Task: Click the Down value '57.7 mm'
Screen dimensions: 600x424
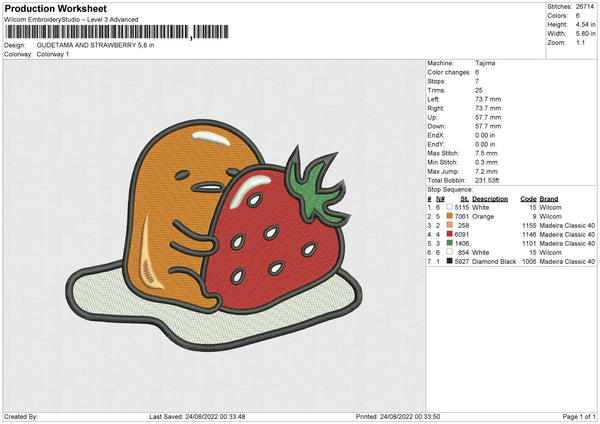Action: click(x=488, y=126)
